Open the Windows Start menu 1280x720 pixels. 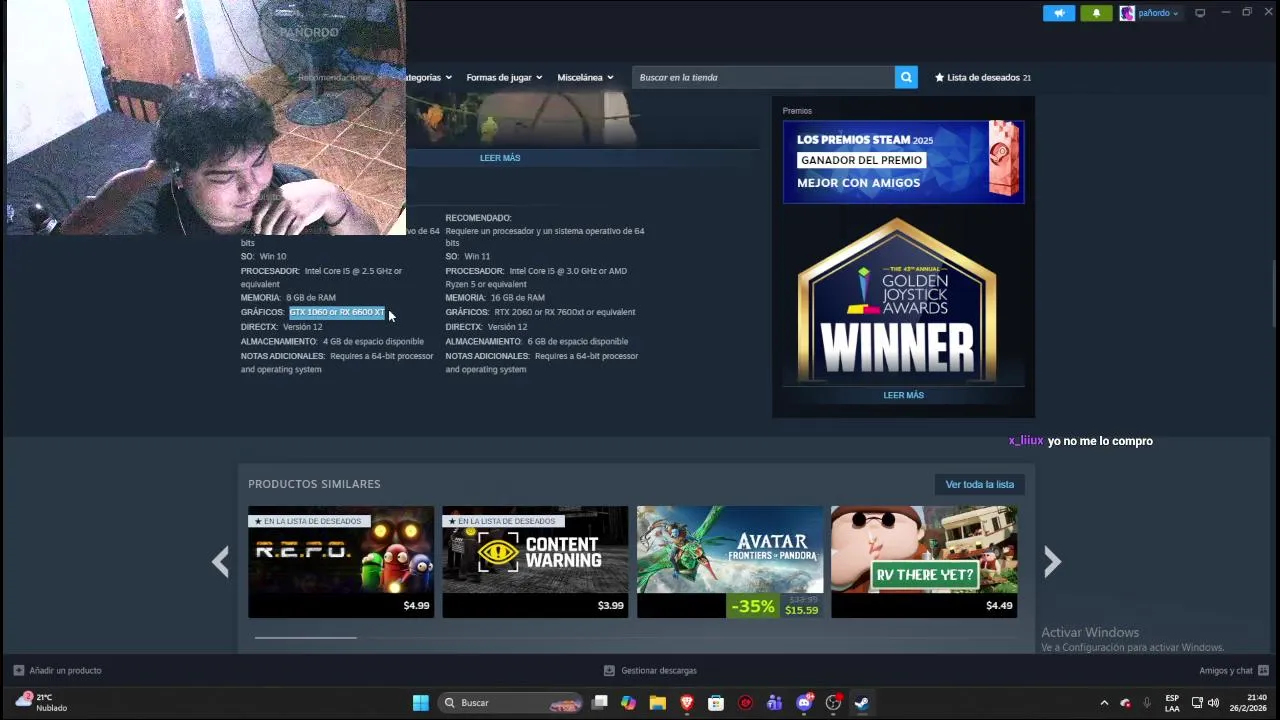point(421,703)
